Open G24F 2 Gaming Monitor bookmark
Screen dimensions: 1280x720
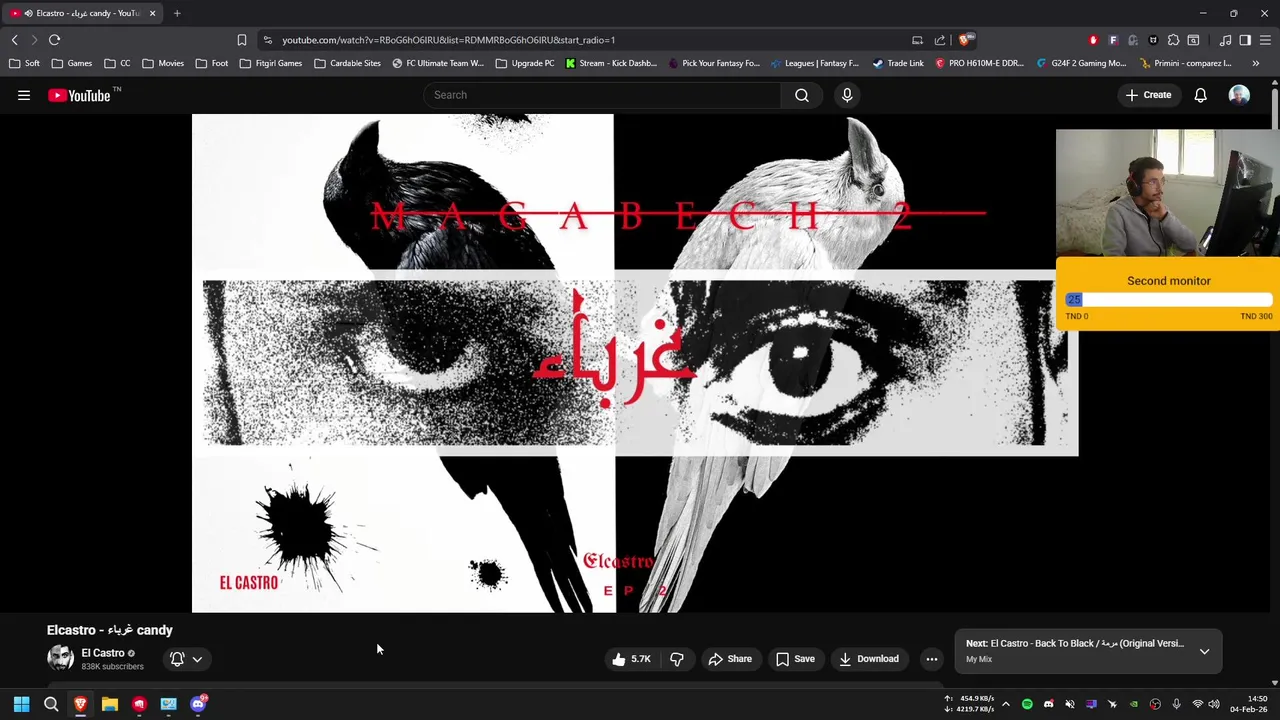pyautogui.click(x=1081, y=63)
